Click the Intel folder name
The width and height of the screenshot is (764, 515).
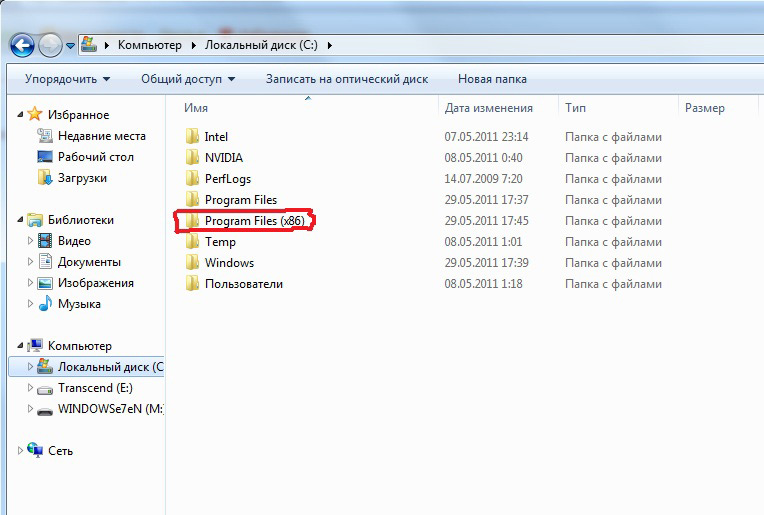[216, 137]
